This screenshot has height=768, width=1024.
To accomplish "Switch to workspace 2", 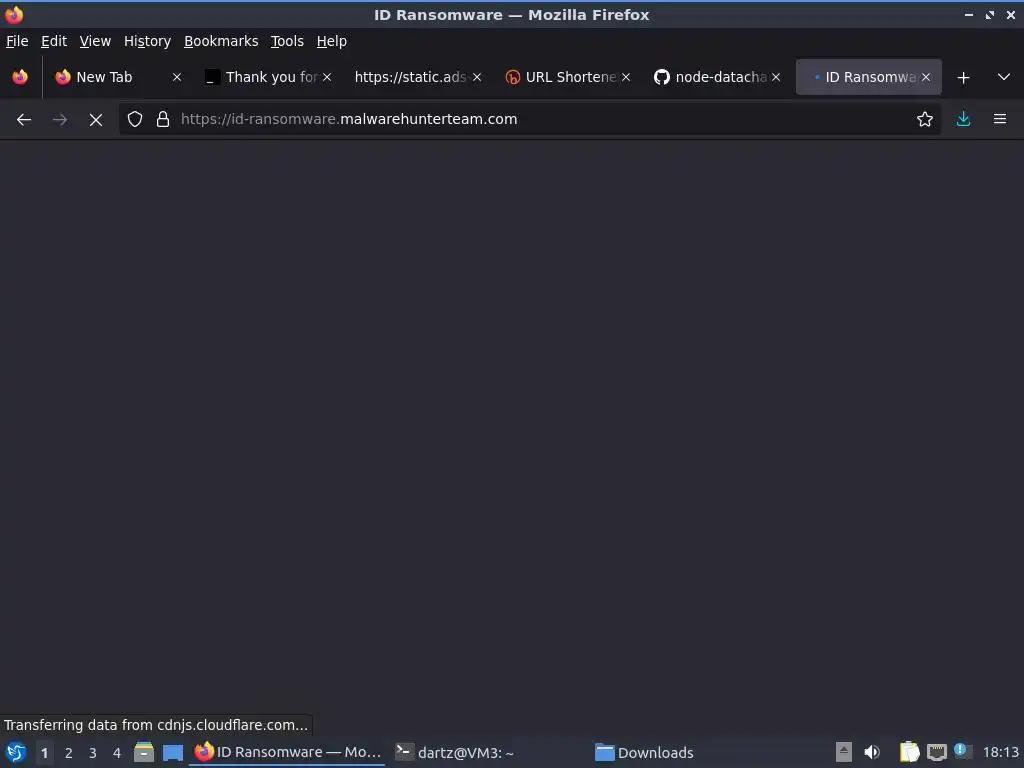I will click(69, 753).
